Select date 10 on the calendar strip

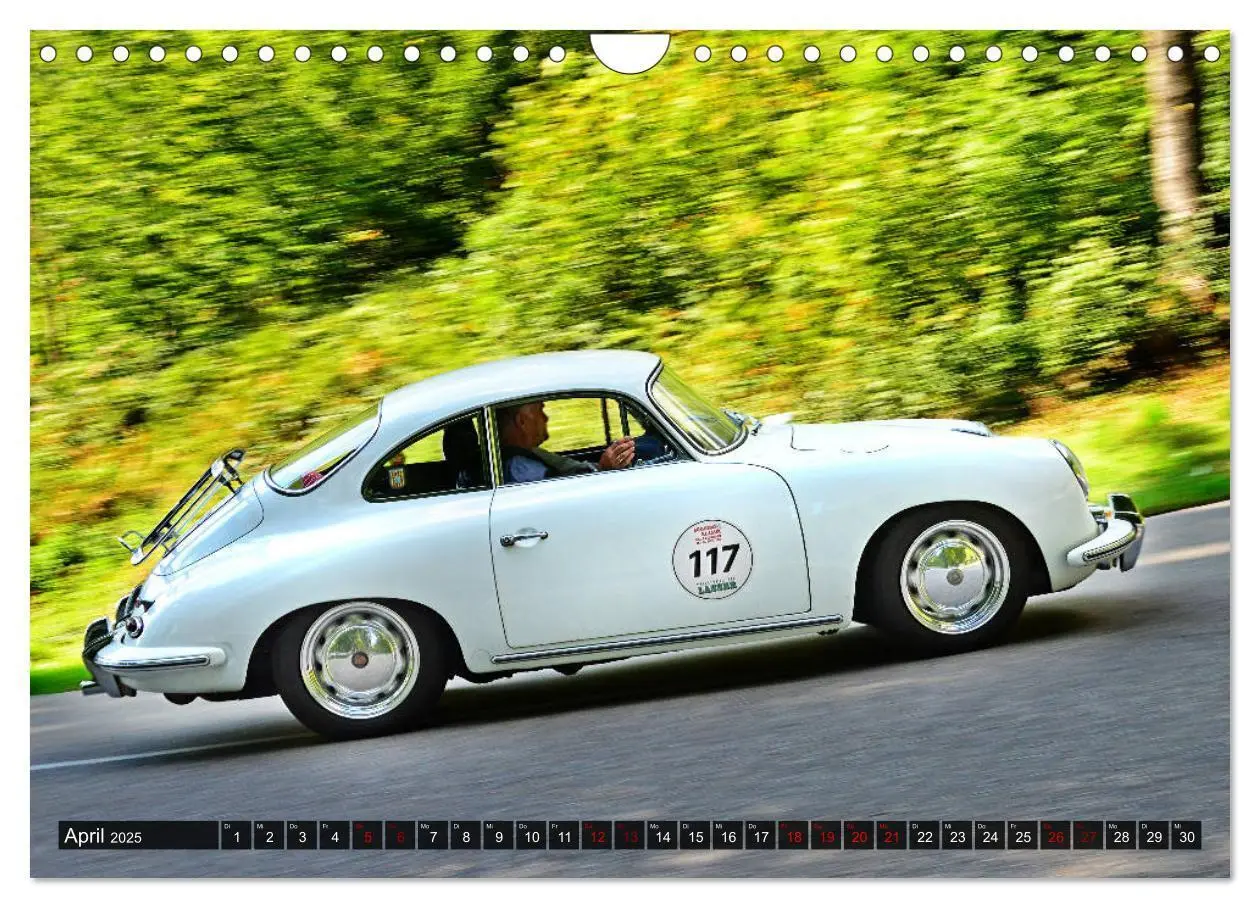click(x=531, y=836)
